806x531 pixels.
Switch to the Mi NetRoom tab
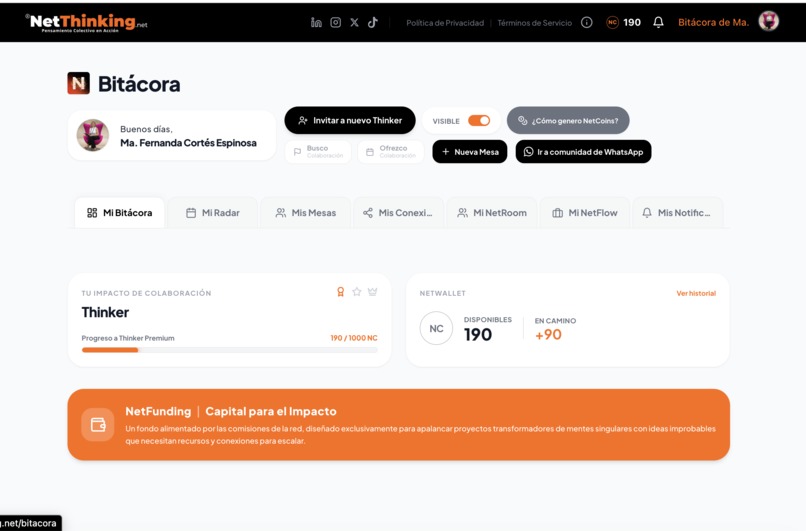(492, 213)
